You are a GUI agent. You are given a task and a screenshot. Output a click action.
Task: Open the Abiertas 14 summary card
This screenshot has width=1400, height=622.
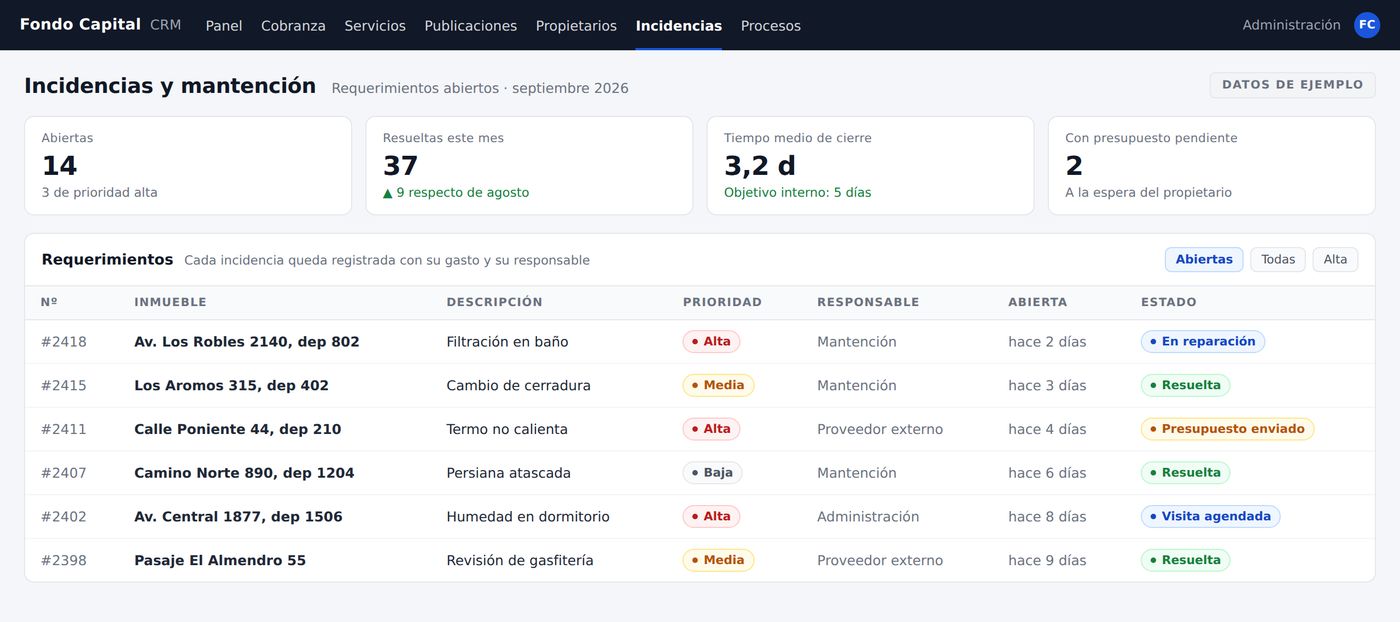188,165
